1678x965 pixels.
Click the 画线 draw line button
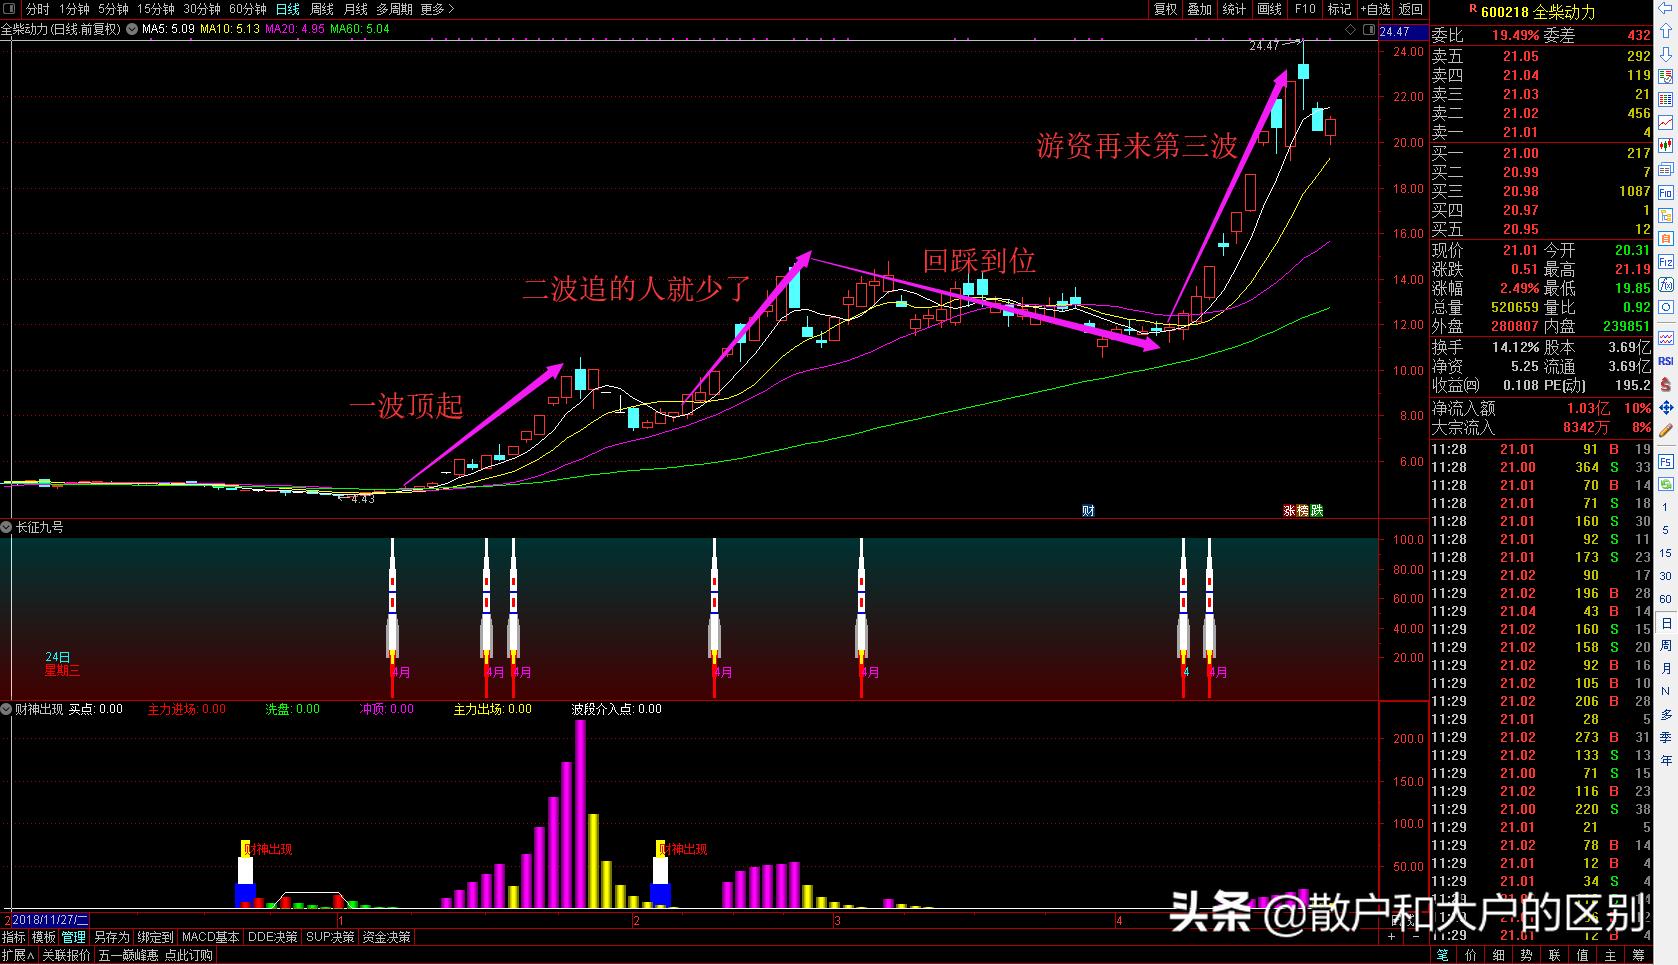1269,9
